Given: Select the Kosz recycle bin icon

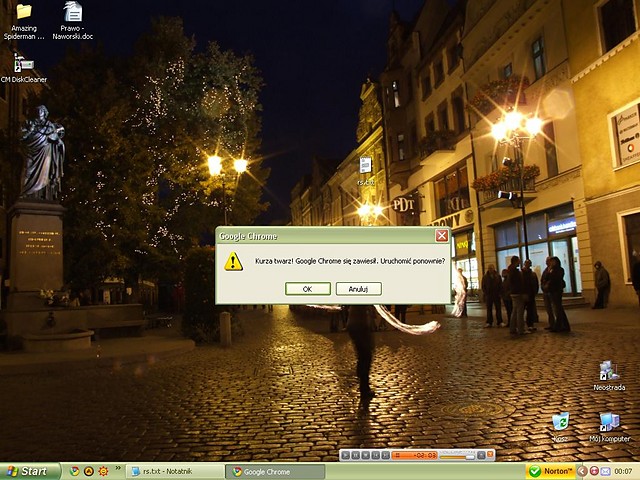Looking at the screenshot, I should pos(560,427).
